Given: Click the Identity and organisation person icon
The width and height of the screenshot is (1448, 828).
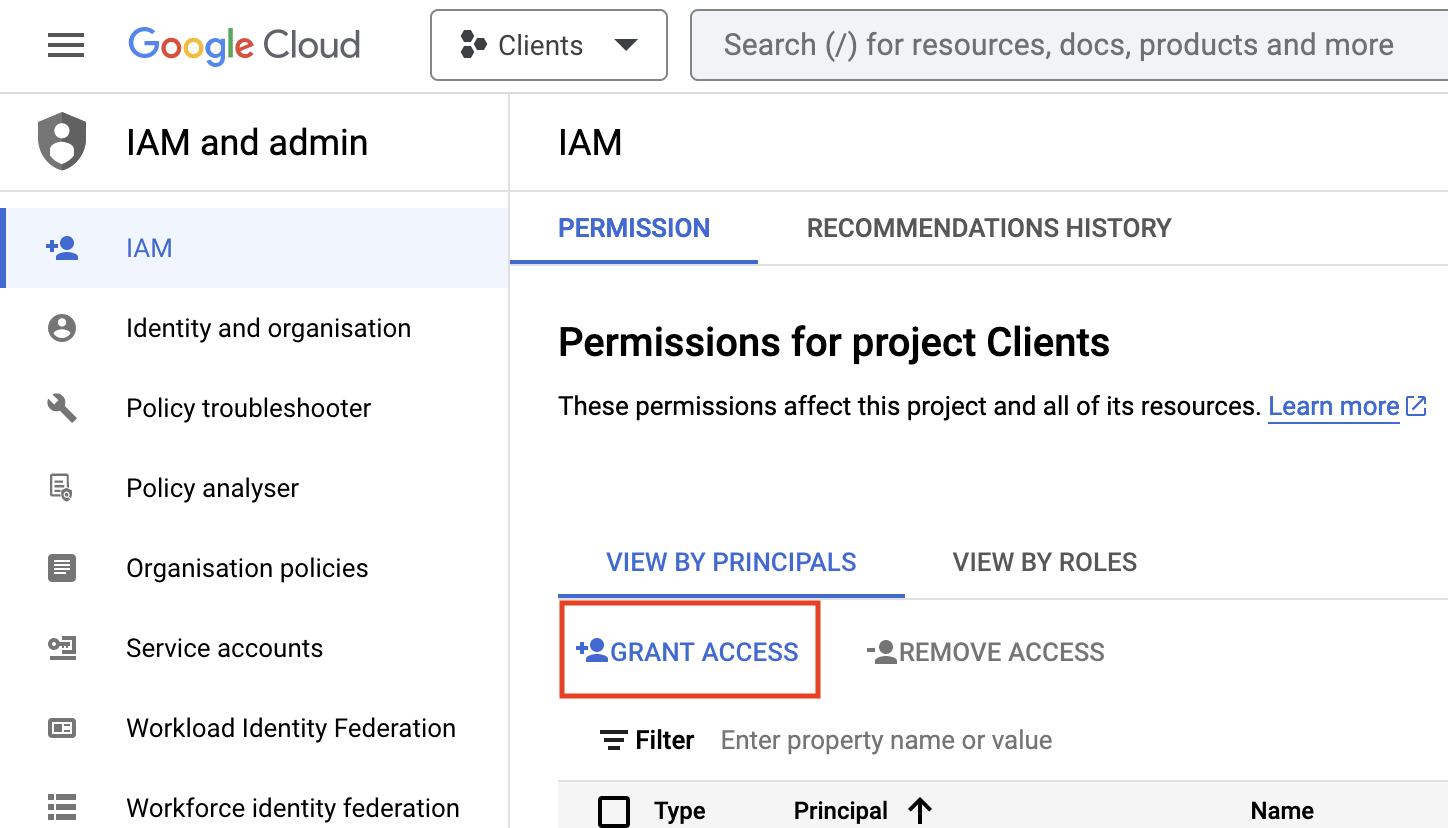Looking at the screenshot, I should 62,328.
